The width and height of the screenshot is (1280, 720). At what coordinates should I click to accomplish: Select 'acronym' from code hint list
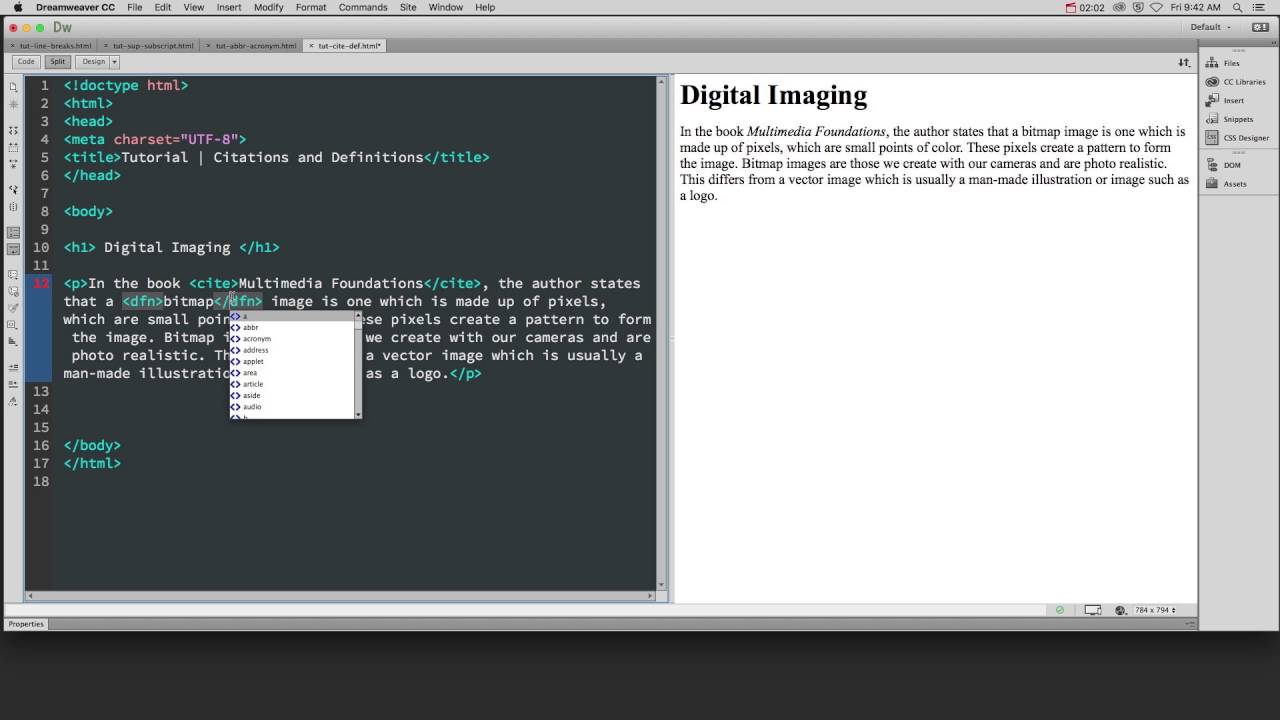[293, 339]
